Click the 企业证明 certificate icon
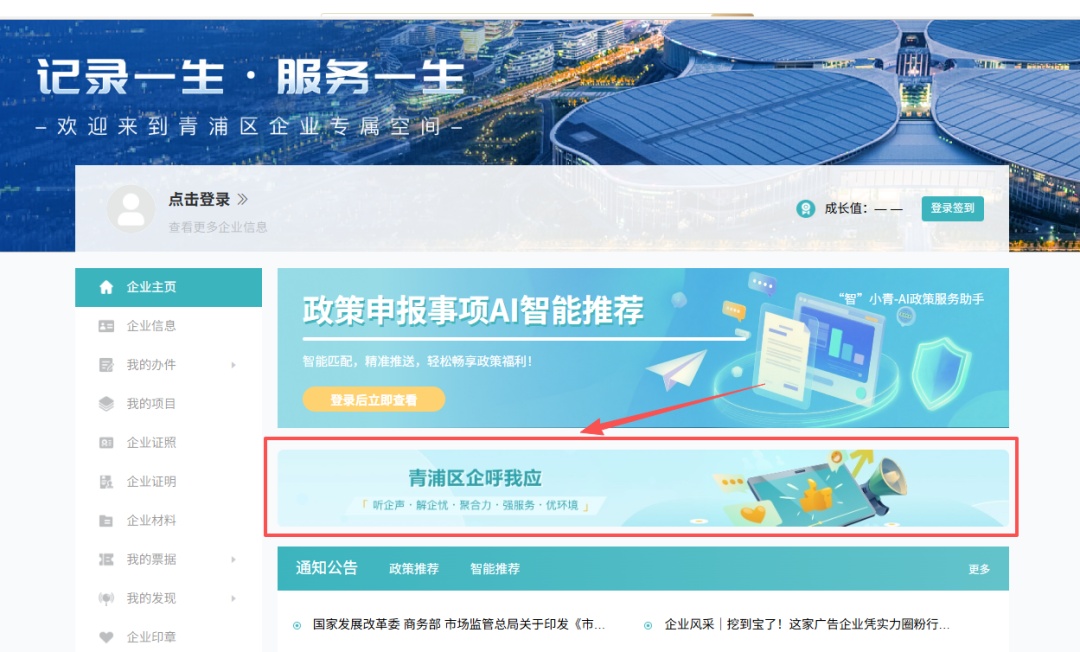 [x=106, y=482]
